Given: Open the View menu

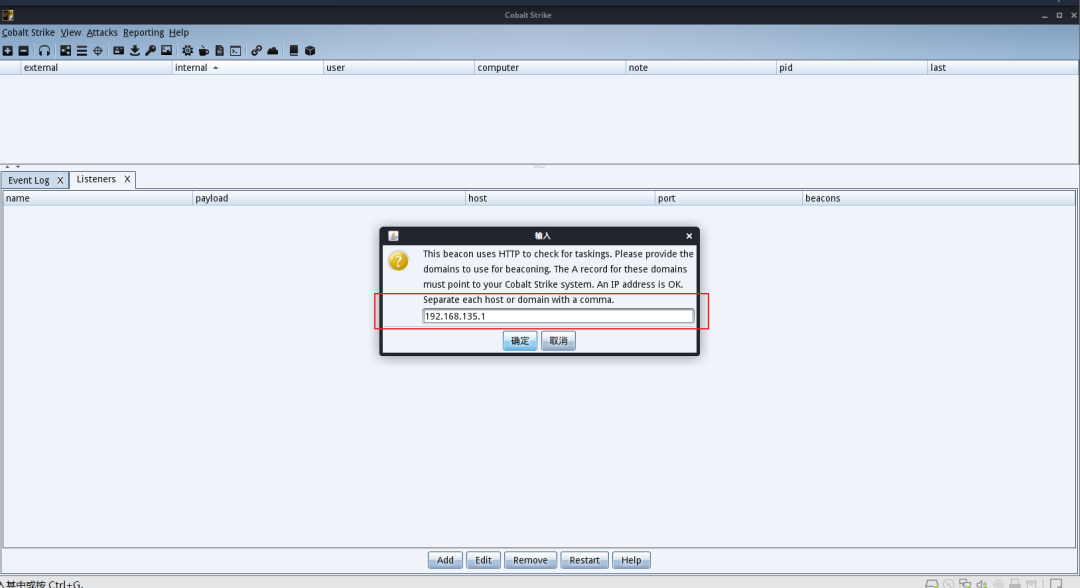Looking at the screenshot, I should (x=70, y=32).
